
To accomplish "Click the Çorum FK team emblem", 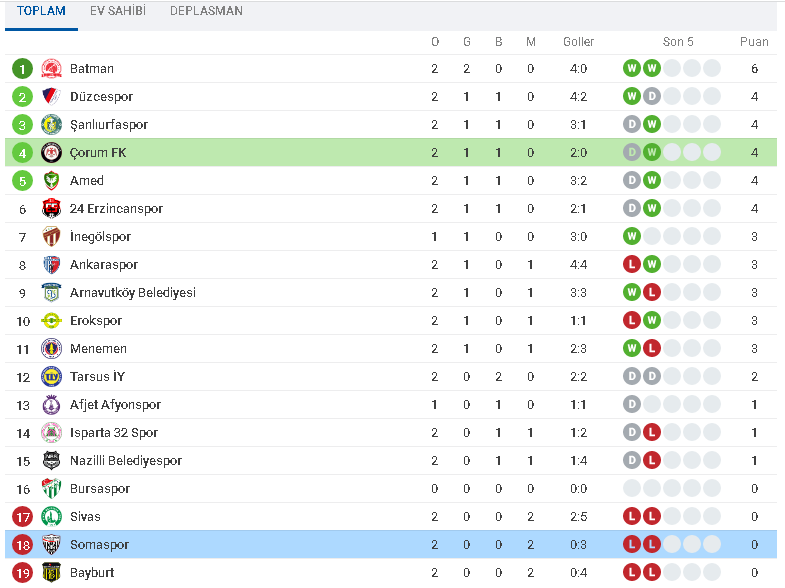I will pos(51,153).
